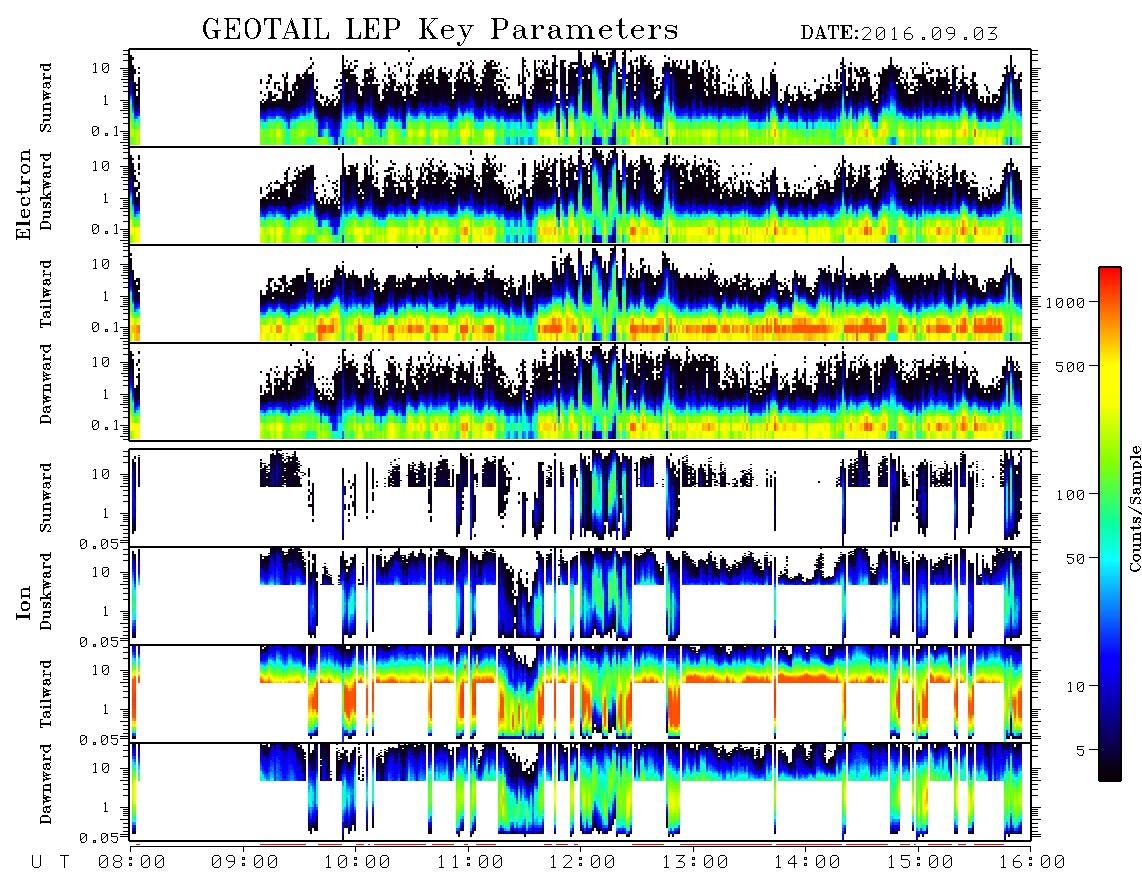1142x880 pixels.
Task: Click the '5' color scale tick label
Action: [x=1081, y=751]
